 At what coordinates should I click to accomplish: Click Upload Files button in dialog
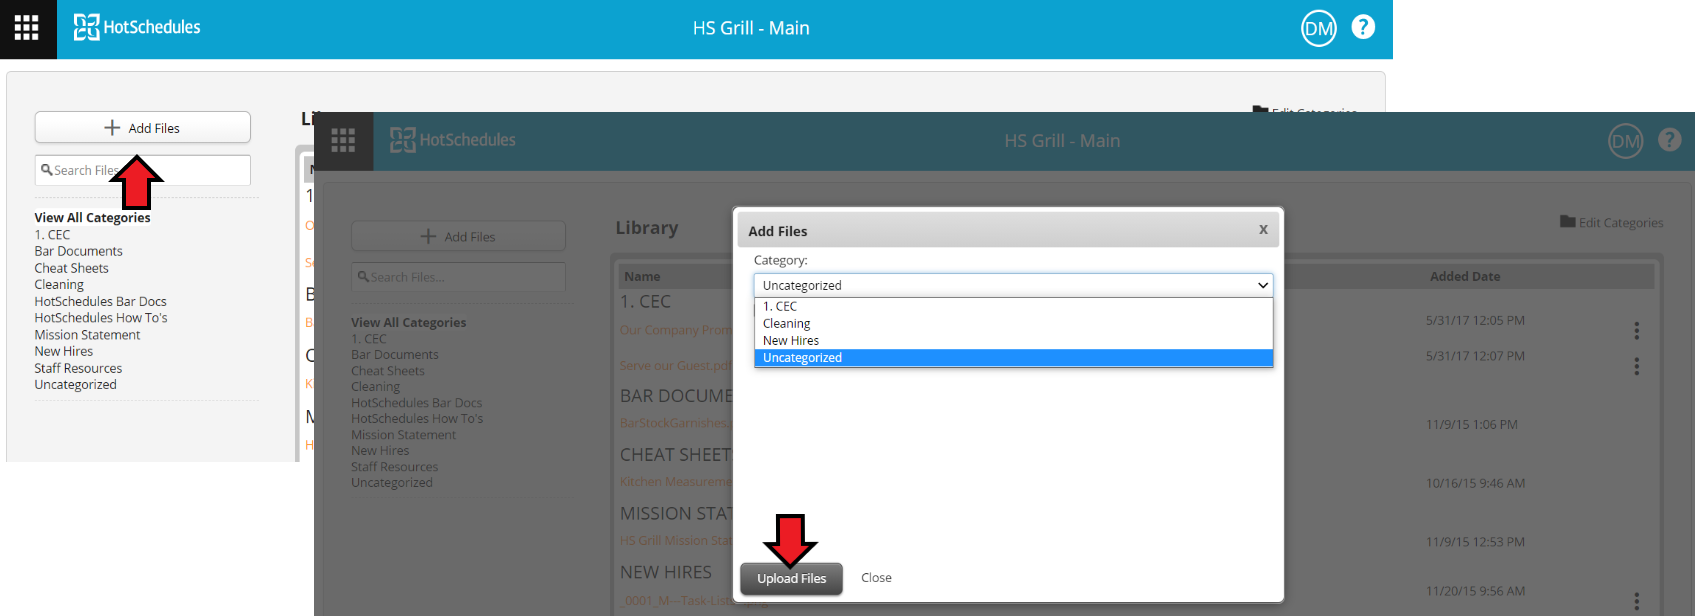[x=791, y=578]
